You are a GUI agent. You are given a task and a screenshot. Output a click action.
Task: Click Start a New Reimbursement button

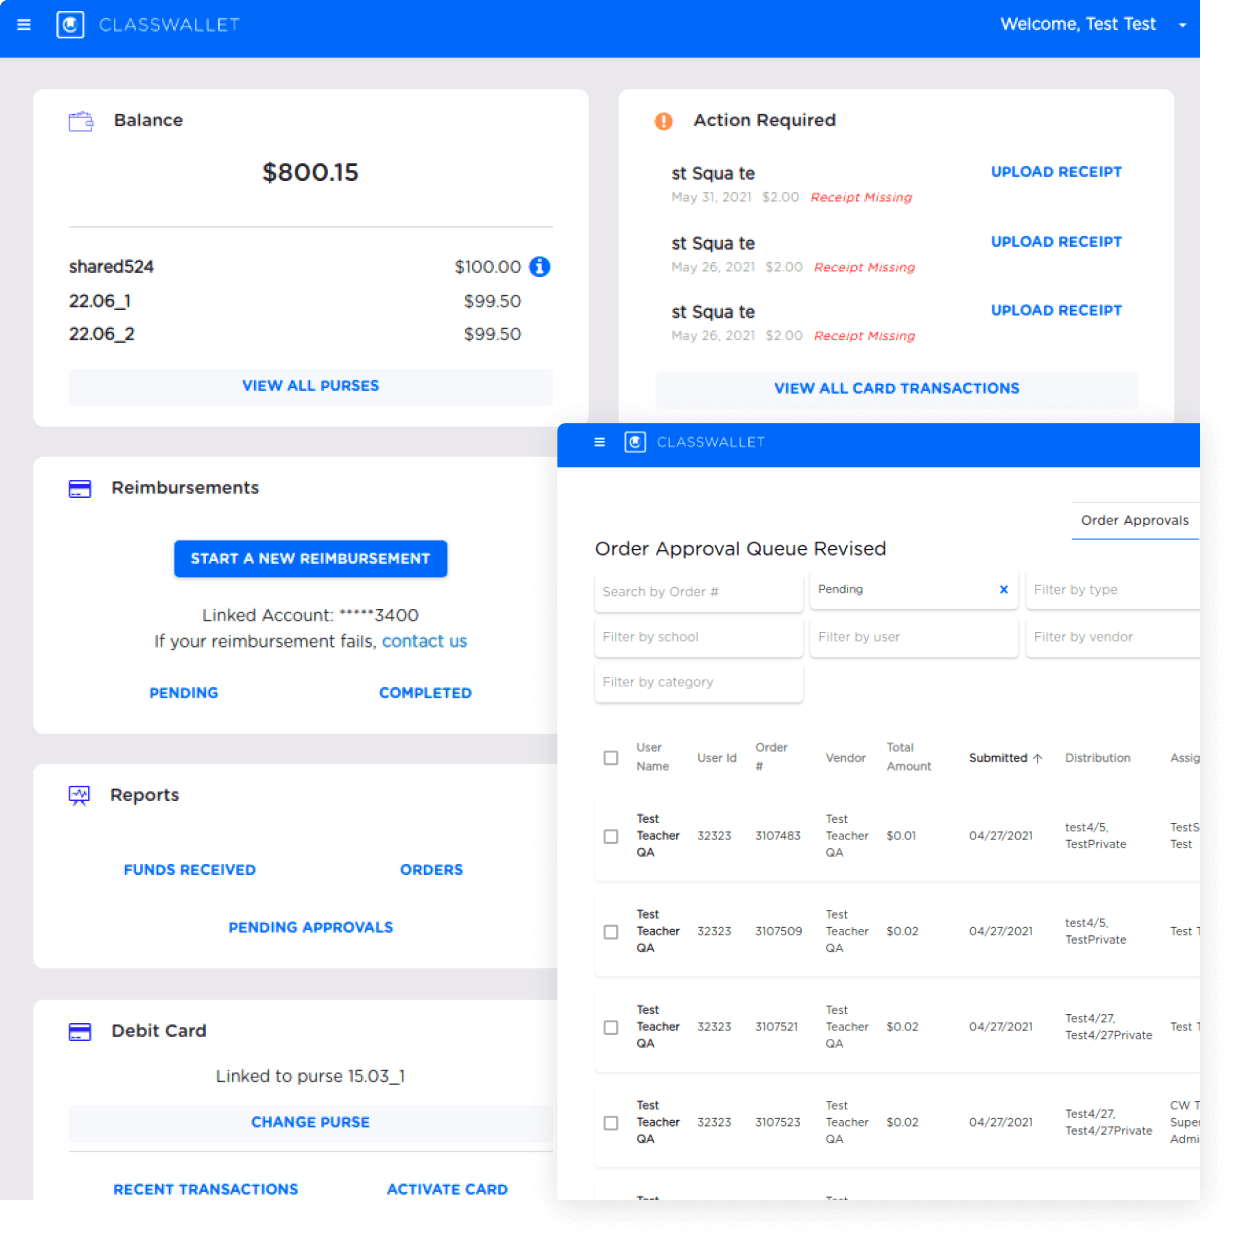click(310, 559)
